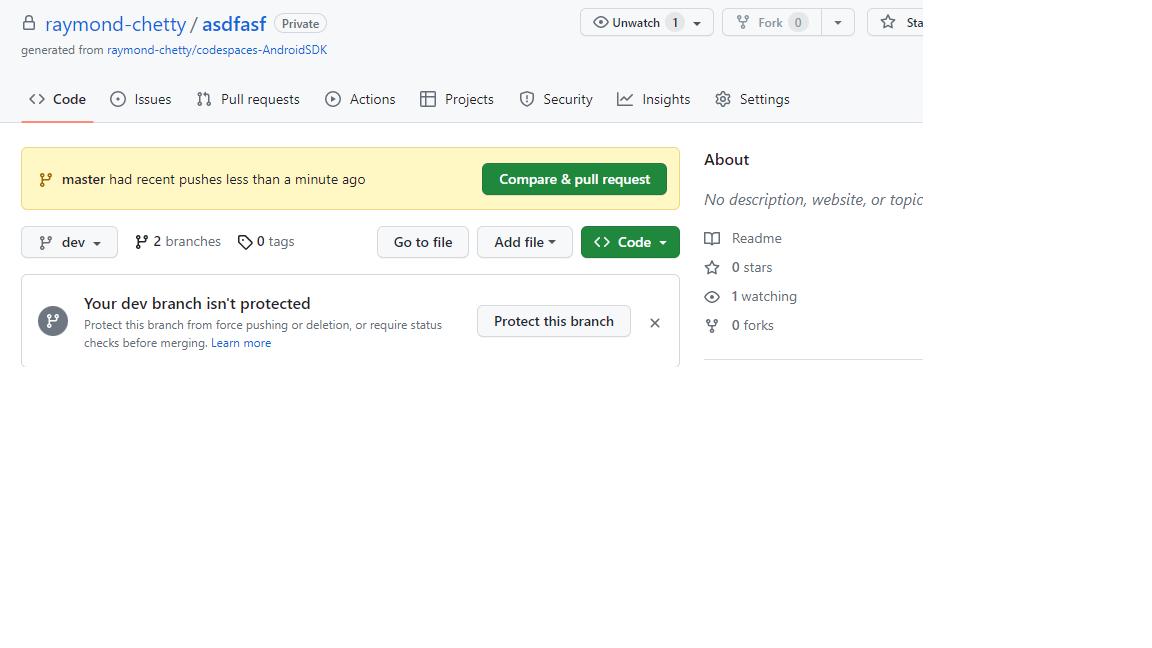Open the Issues tab

(140, 98)
